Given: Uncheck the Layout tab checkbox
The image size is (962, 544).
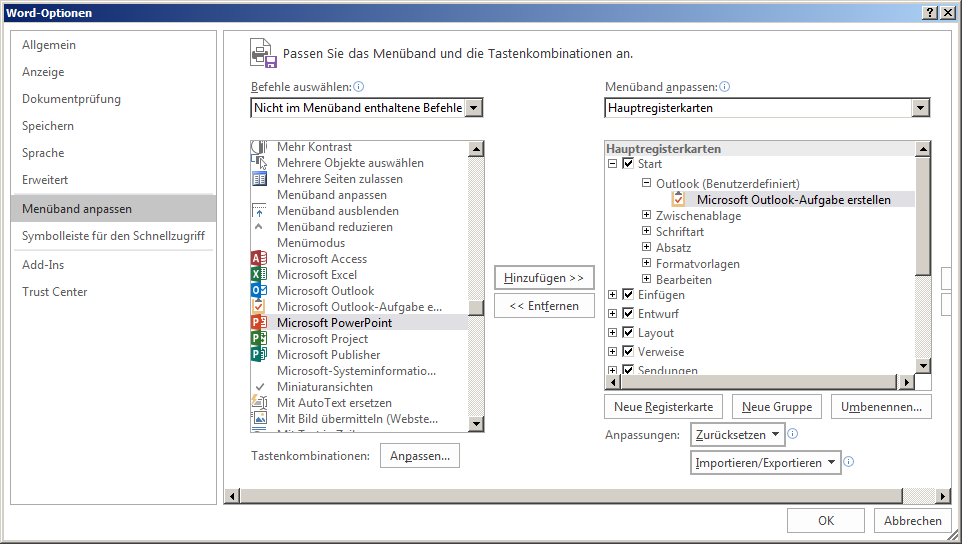Looking at the screenshot, I should pos(628,332).
